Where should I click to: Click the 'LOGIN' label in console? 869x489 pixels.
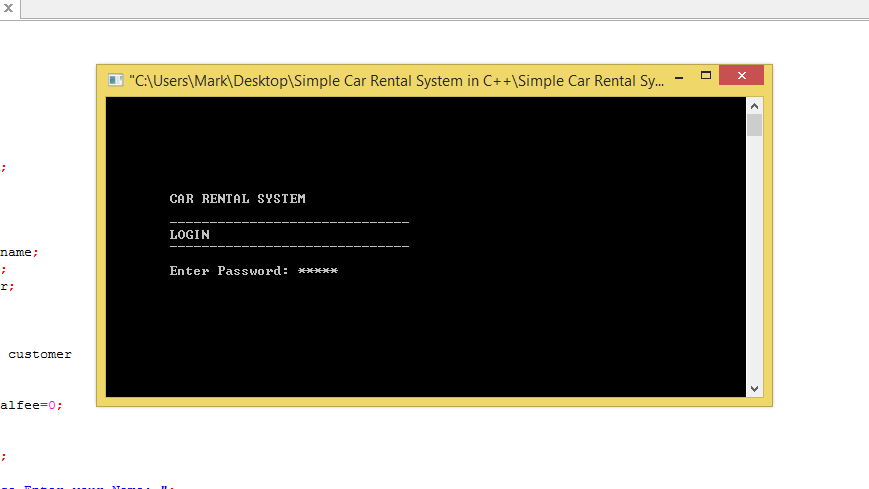tap(189, 235)
